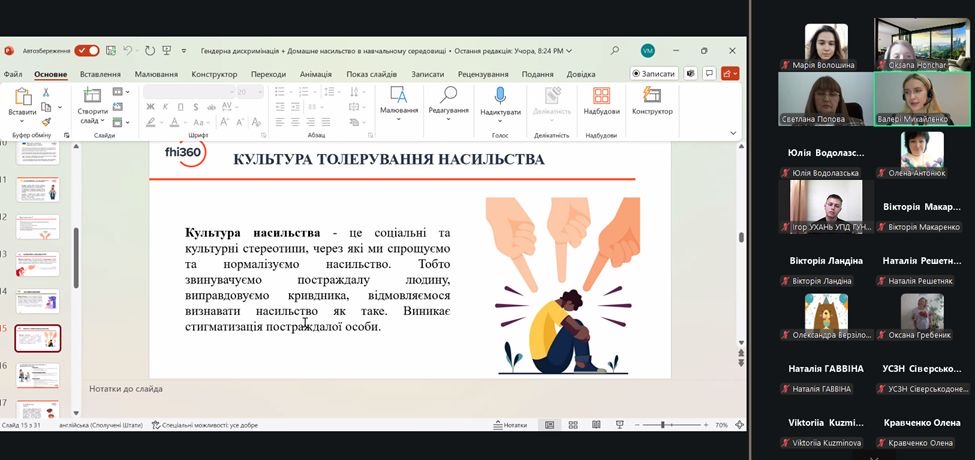Open the Файл menu
The width and height of the screenshot is (975, 460).
pos(13,74)
